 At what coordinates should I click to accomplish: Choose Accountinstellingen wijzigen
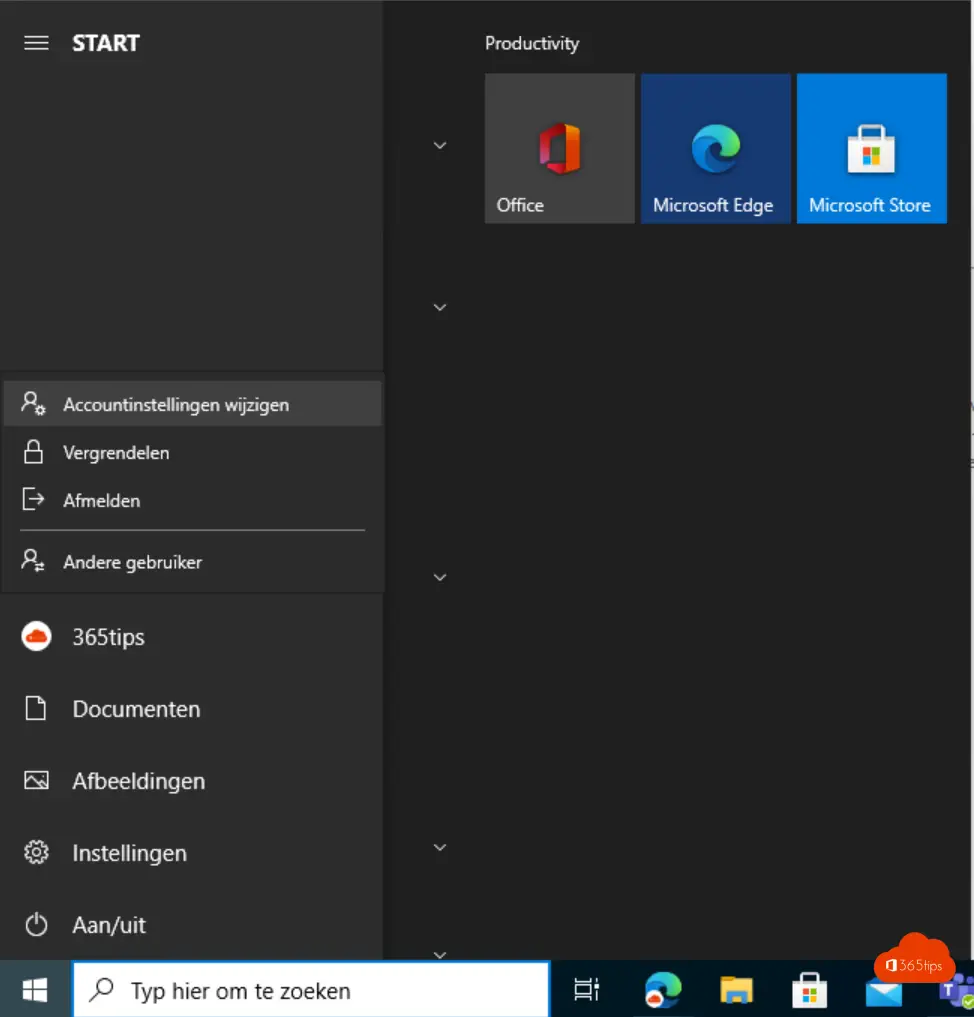point(193,404)
